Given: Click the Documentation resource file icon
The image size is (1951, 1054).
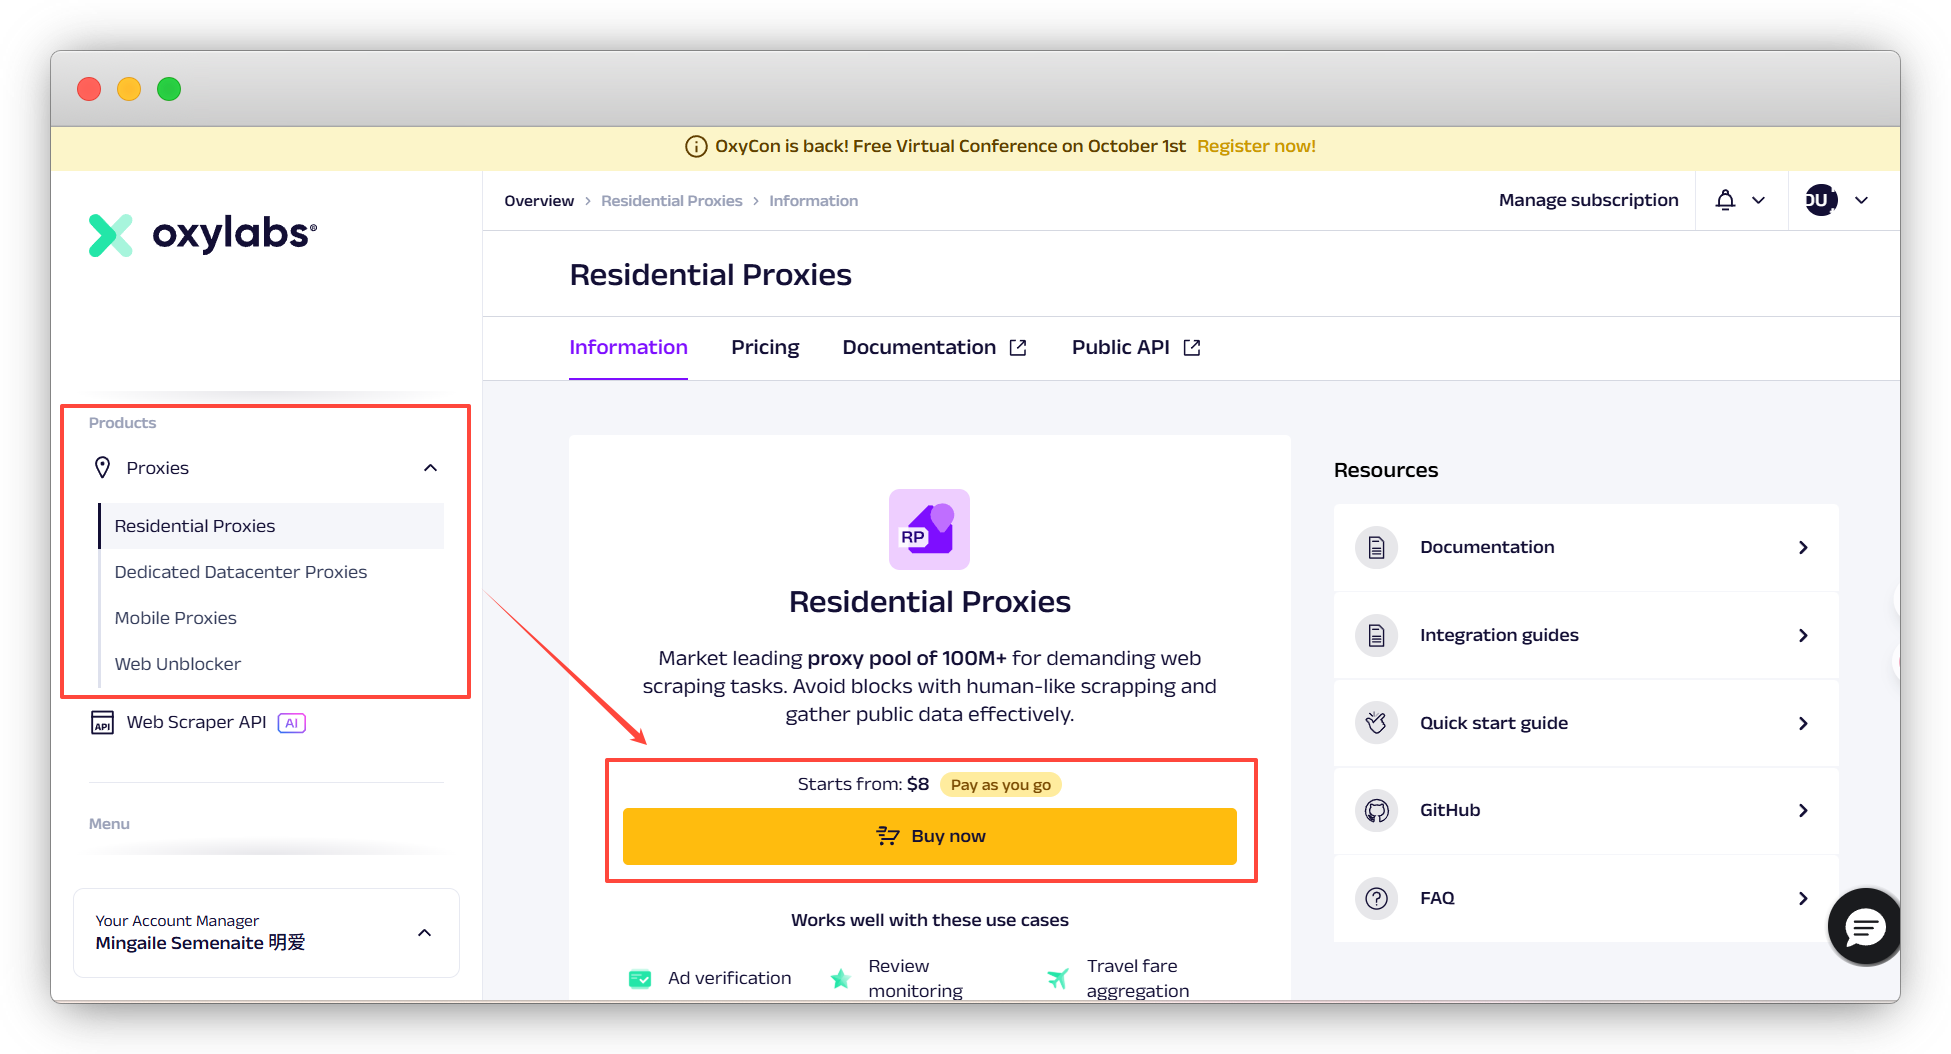Looking at the screenshot, I should 1376,547.
